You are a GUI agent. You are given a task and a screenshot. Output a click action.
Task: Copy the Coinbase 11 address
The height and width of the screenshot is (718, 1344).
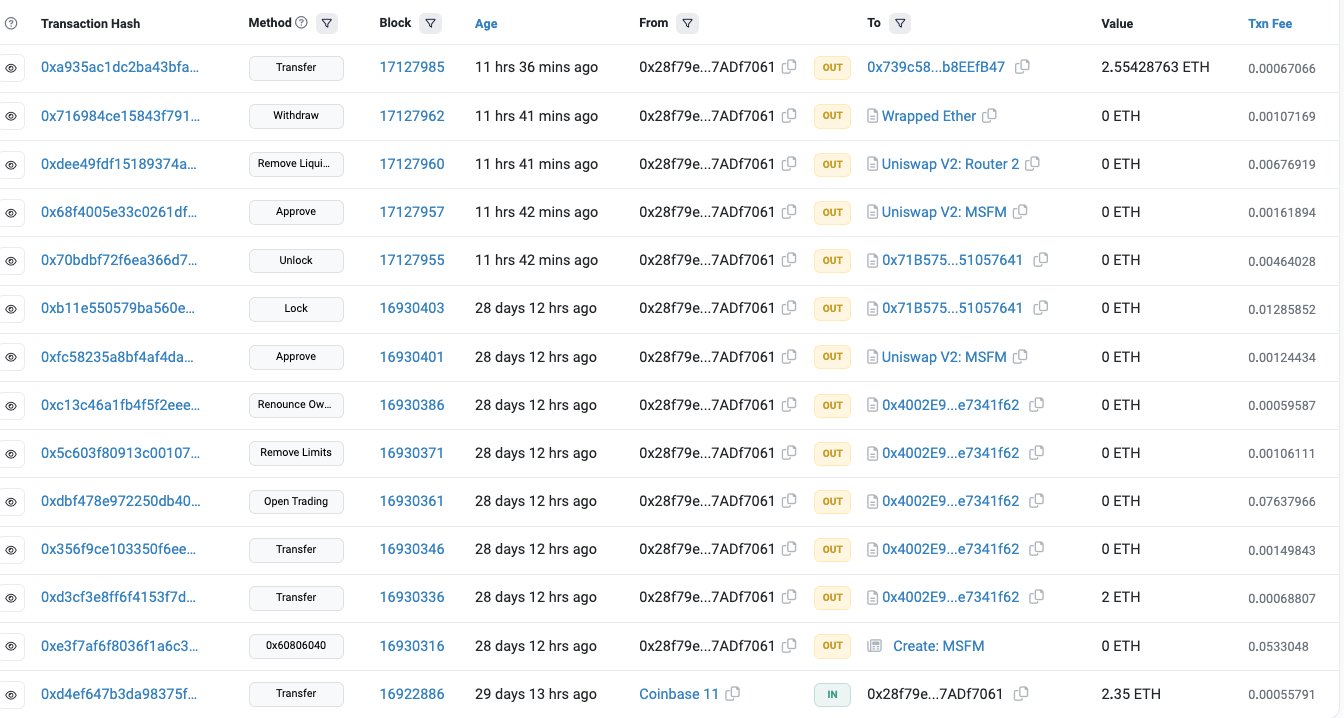(733, 694)
